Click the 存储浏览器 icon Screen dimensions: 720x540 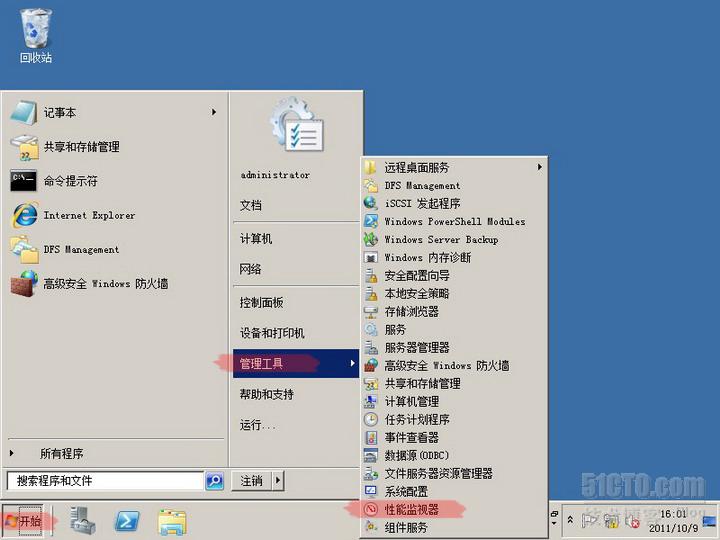[x=371, y=312]
